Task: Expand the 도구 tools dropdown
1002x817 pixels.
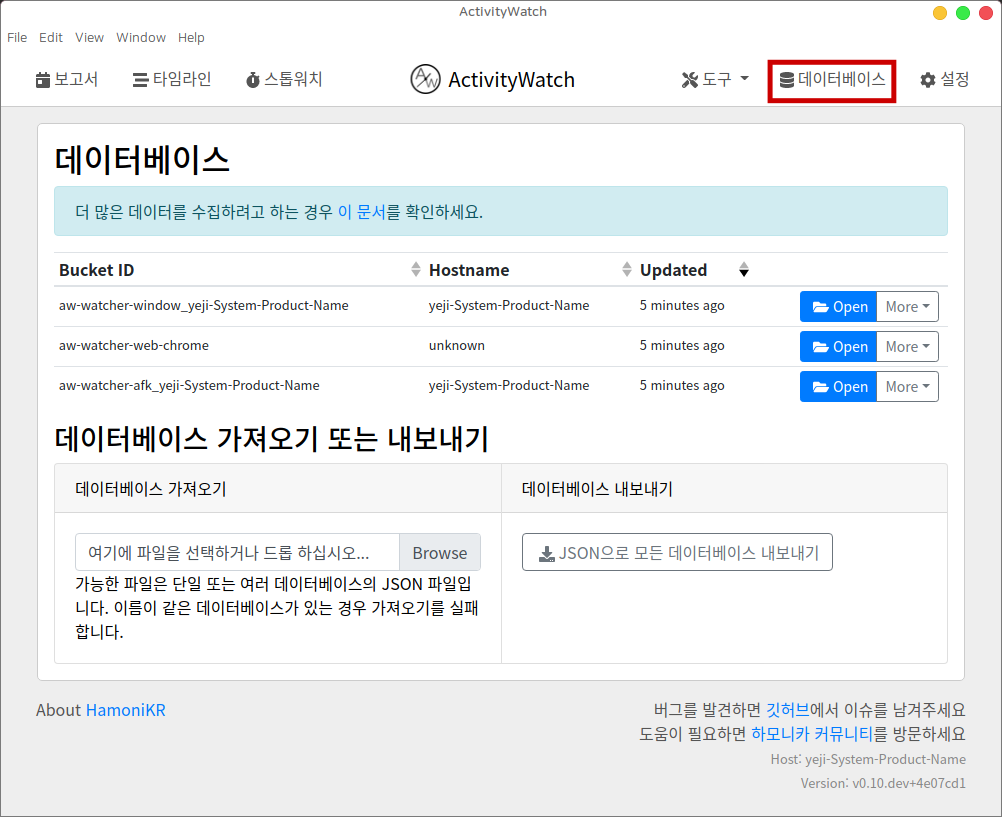Action: 715,80
